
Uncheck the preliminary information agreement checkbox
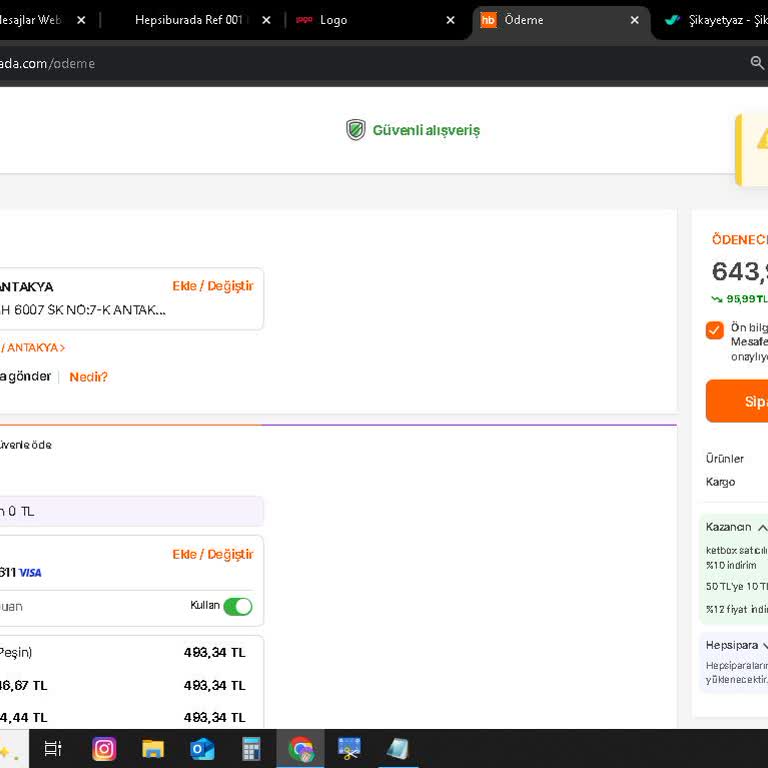[x=714, y=331]
